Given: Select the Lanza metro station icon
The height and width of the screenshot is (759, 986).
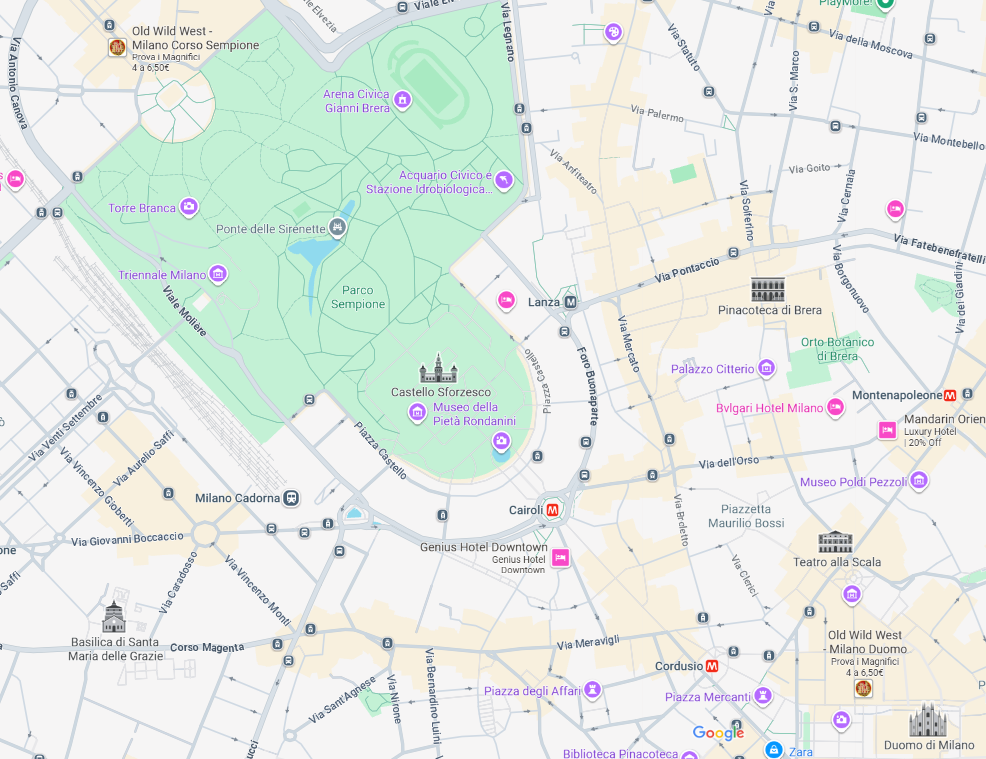Looking at the screenshot, I should [x=570, y=302].
